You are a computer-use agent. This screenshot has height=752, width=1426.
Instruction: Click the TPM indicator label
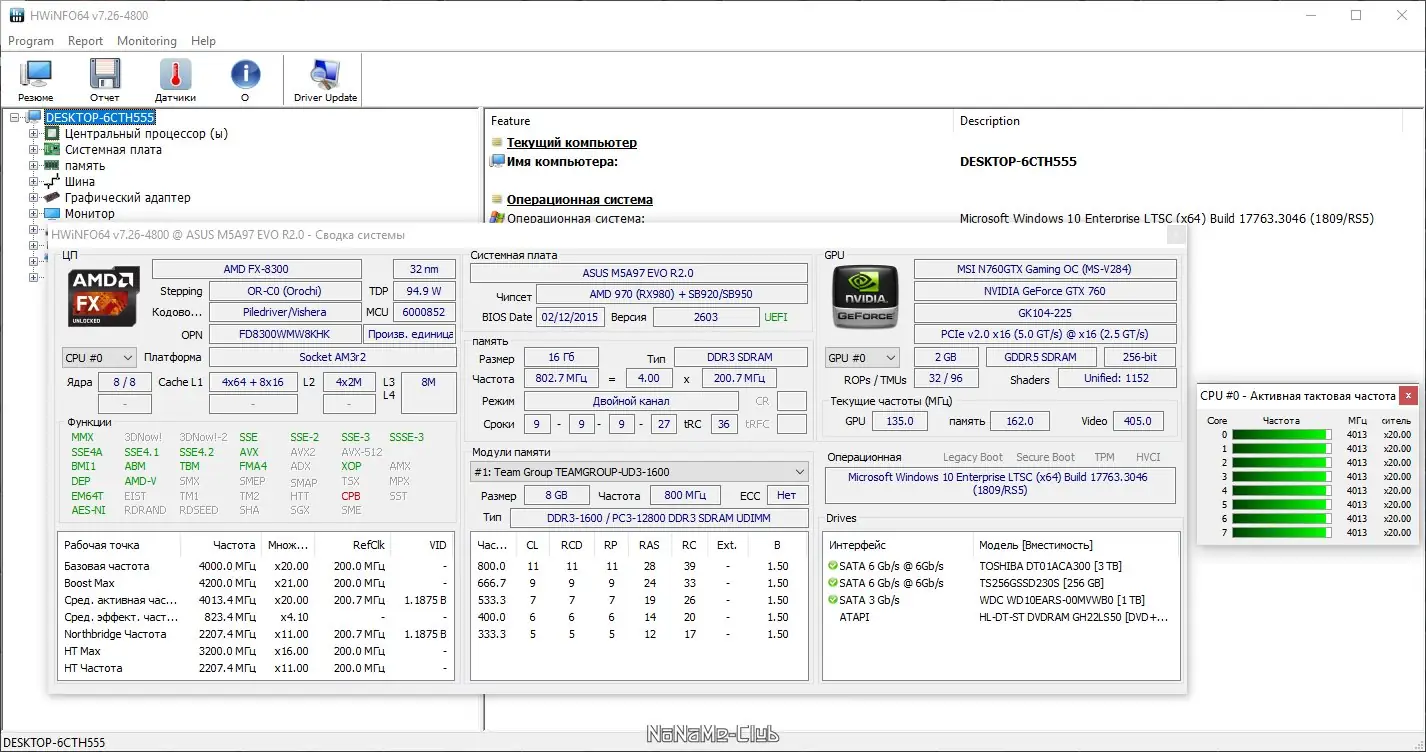[1104, 457]
